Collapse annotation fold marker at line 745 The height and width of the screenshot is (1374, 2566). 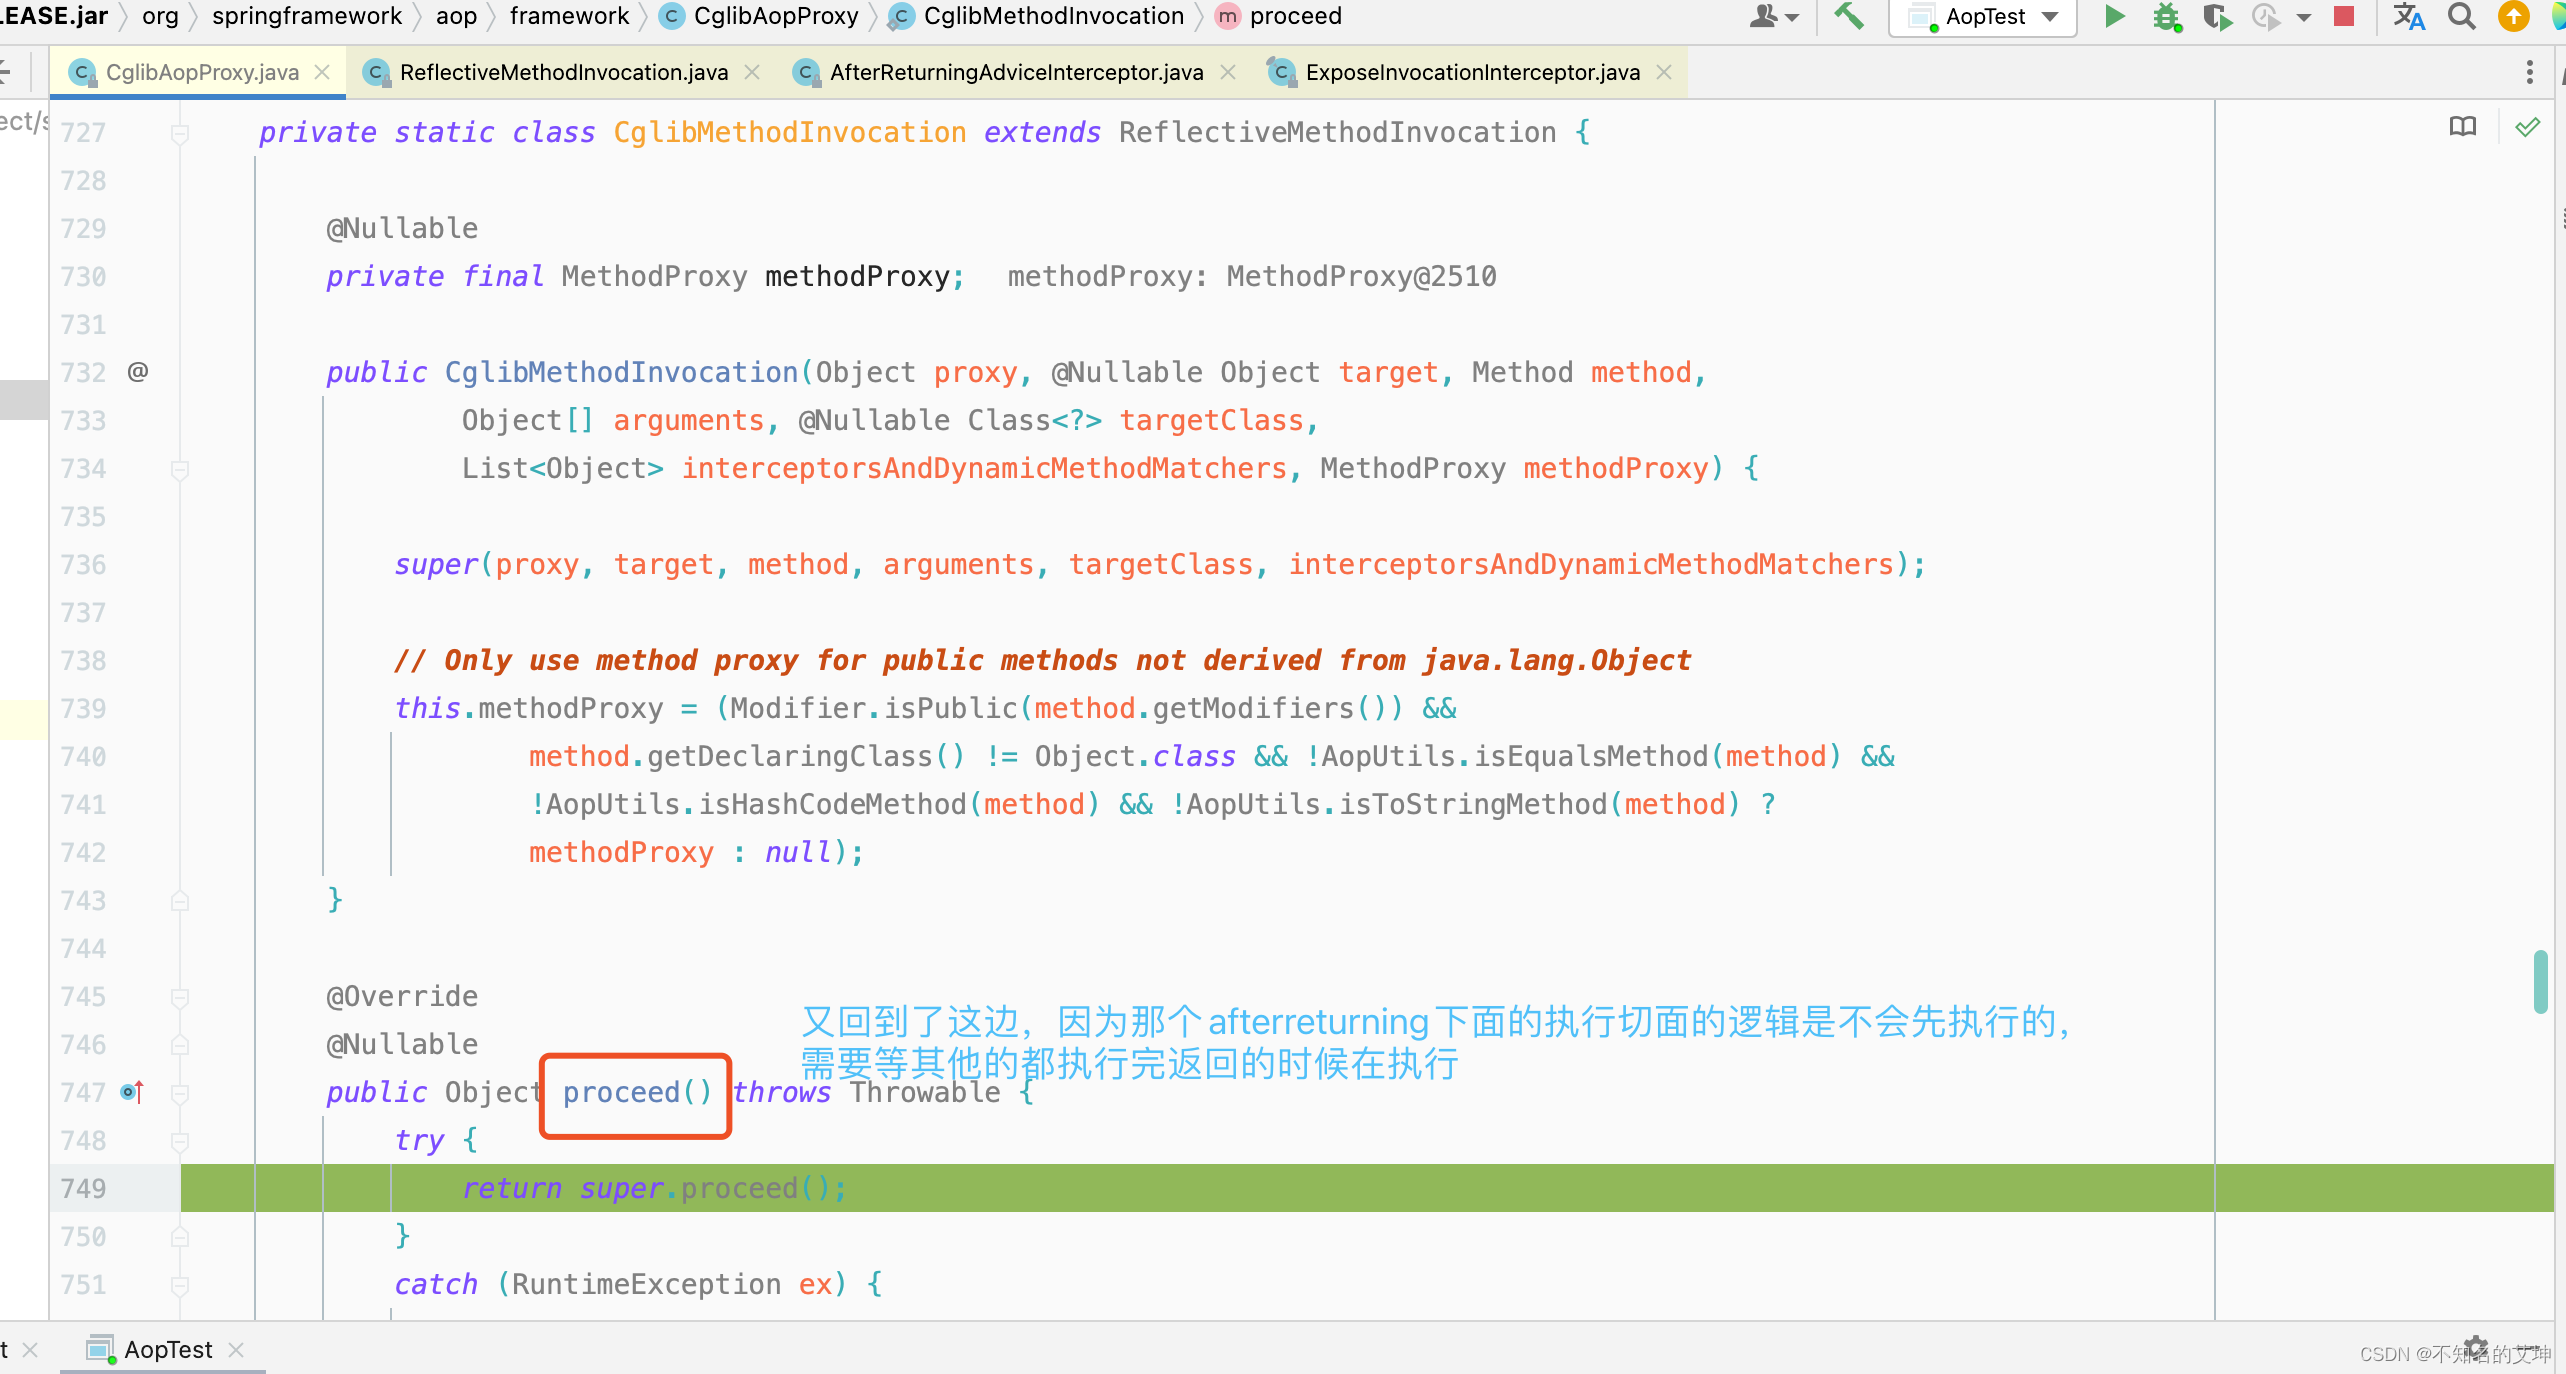(x=180, y=997)
